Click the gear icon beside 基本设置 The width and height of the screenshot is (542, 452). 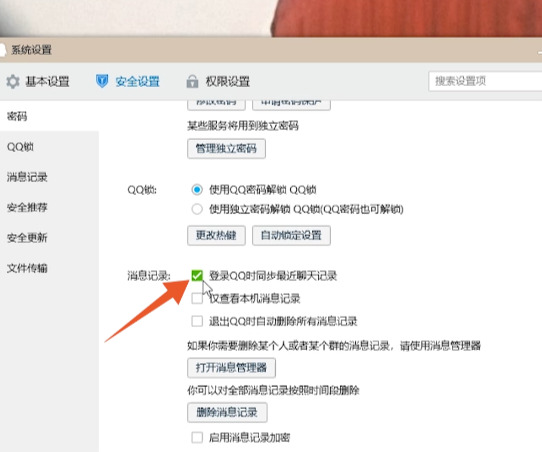pyautogui.click(x=13, y=82)
